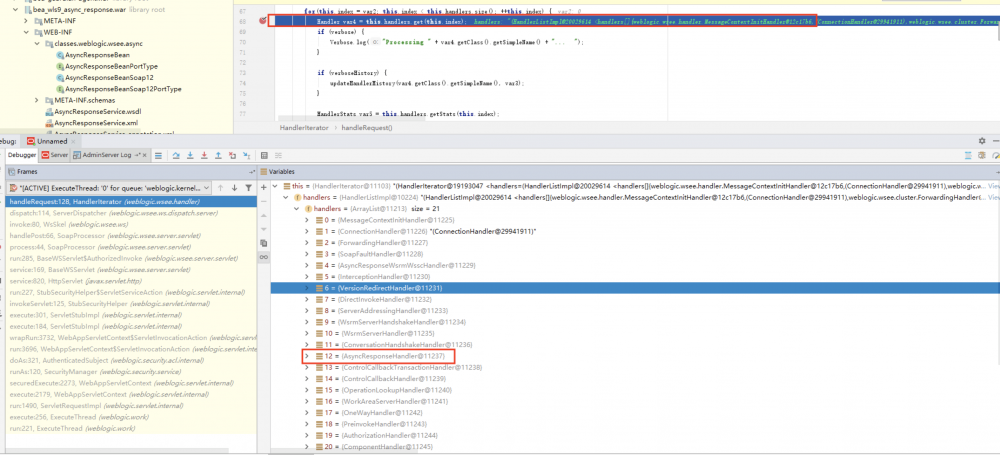Collapse the WEB-INF folder
The image size is (1000, 455).
(x=27, y=32)
